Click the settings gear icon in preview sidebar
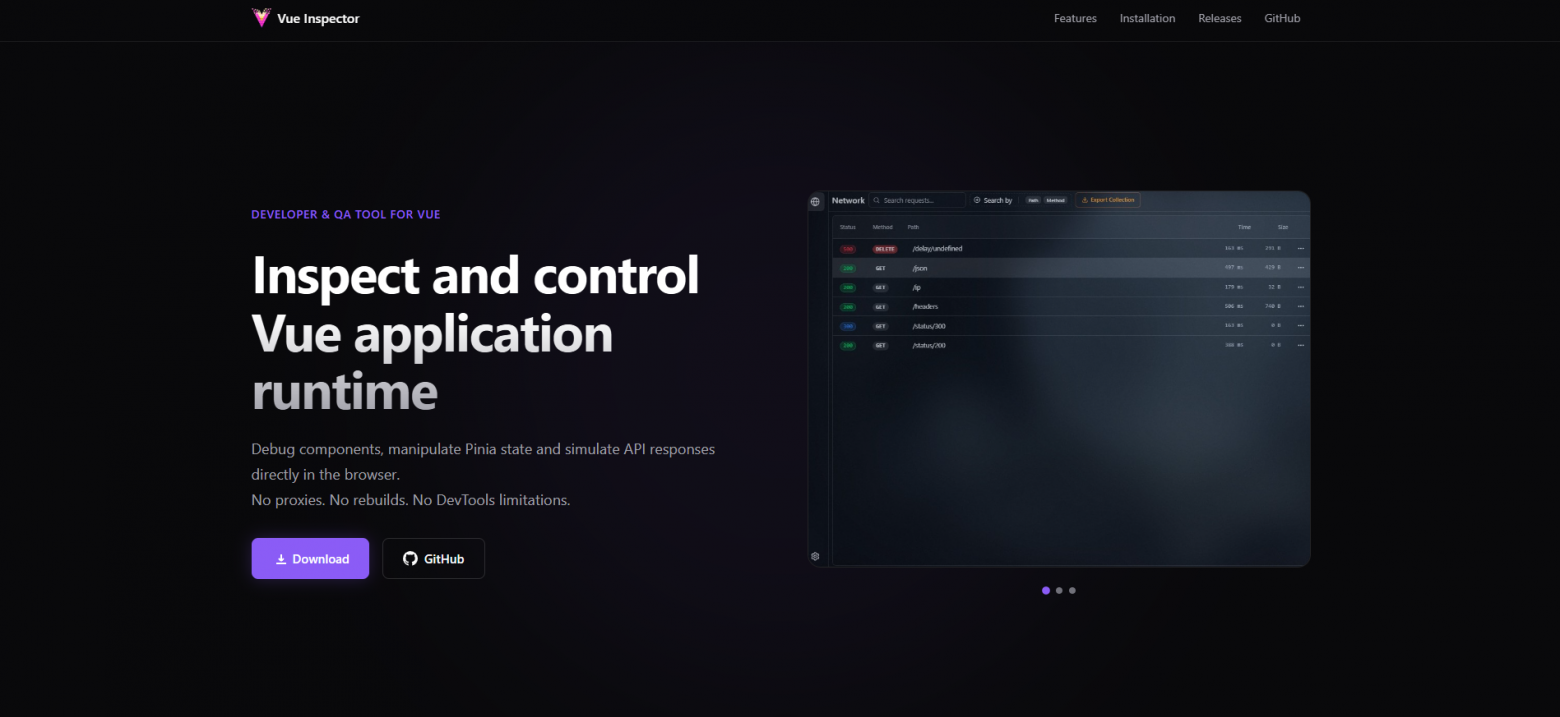The width and height of the screenshot is (1560, 717). click(816, 556)
